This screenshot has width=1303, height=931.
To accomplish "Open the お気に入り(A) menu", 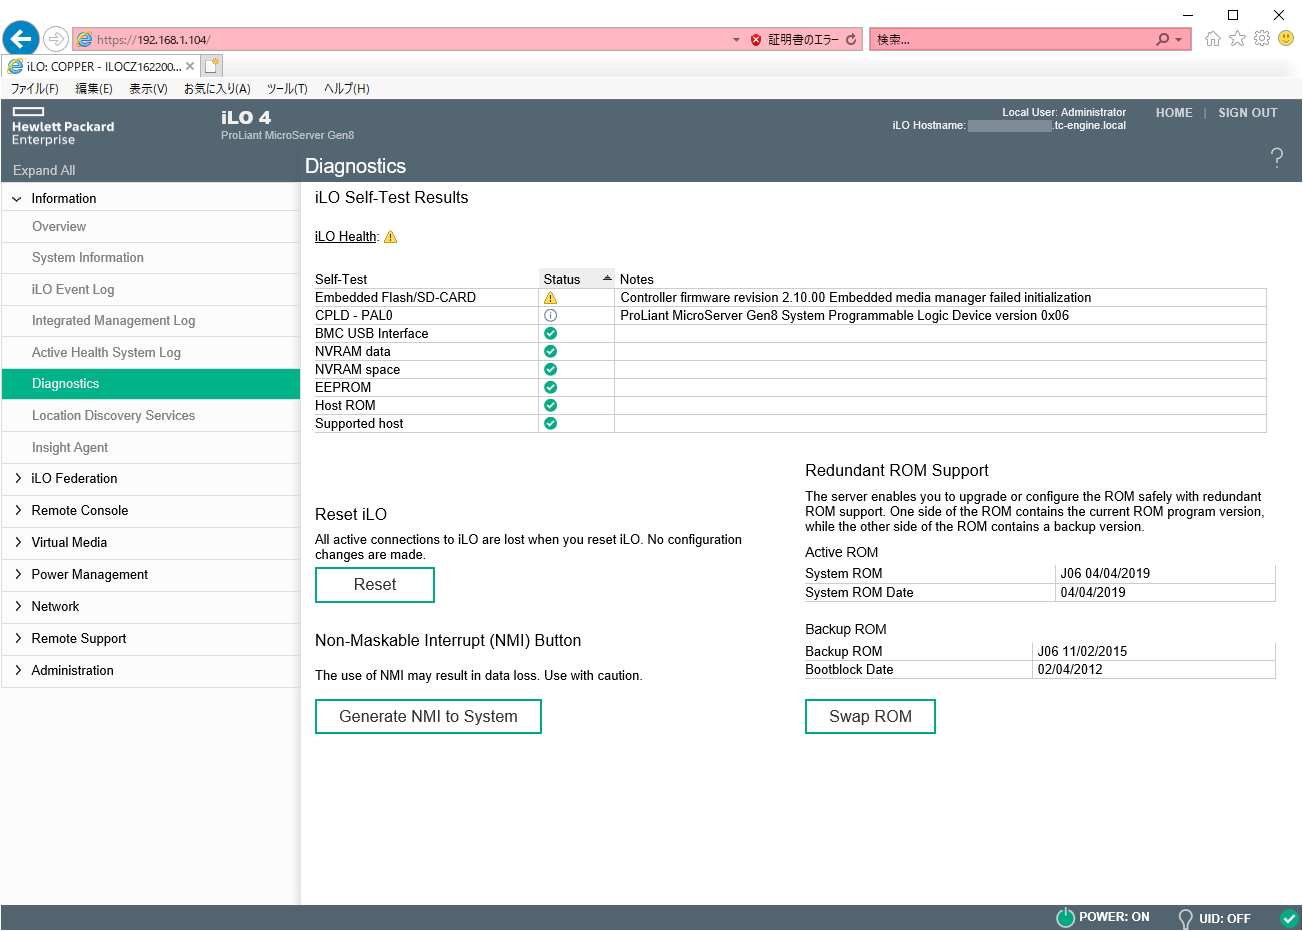I will pos(217,89).
